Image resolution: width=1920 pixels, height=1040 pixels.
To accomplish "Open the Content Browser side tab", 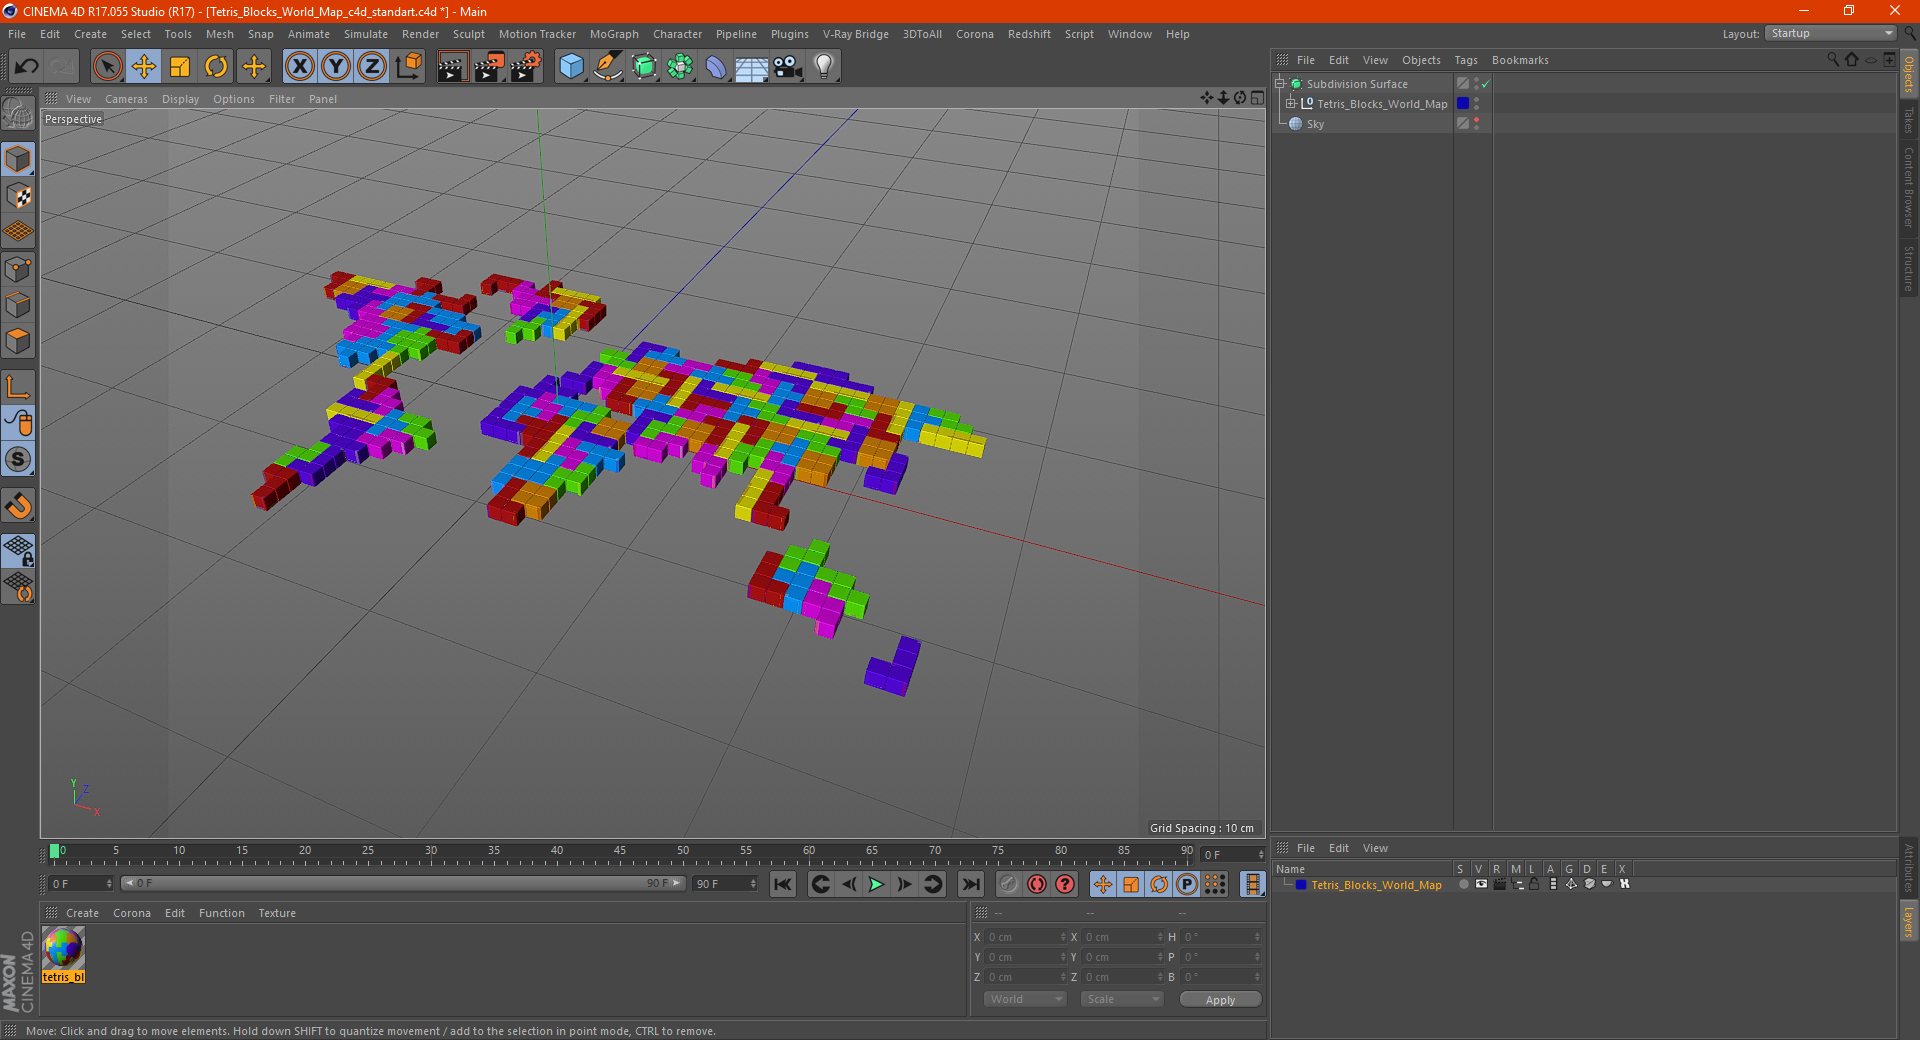I will point(1909,187).
